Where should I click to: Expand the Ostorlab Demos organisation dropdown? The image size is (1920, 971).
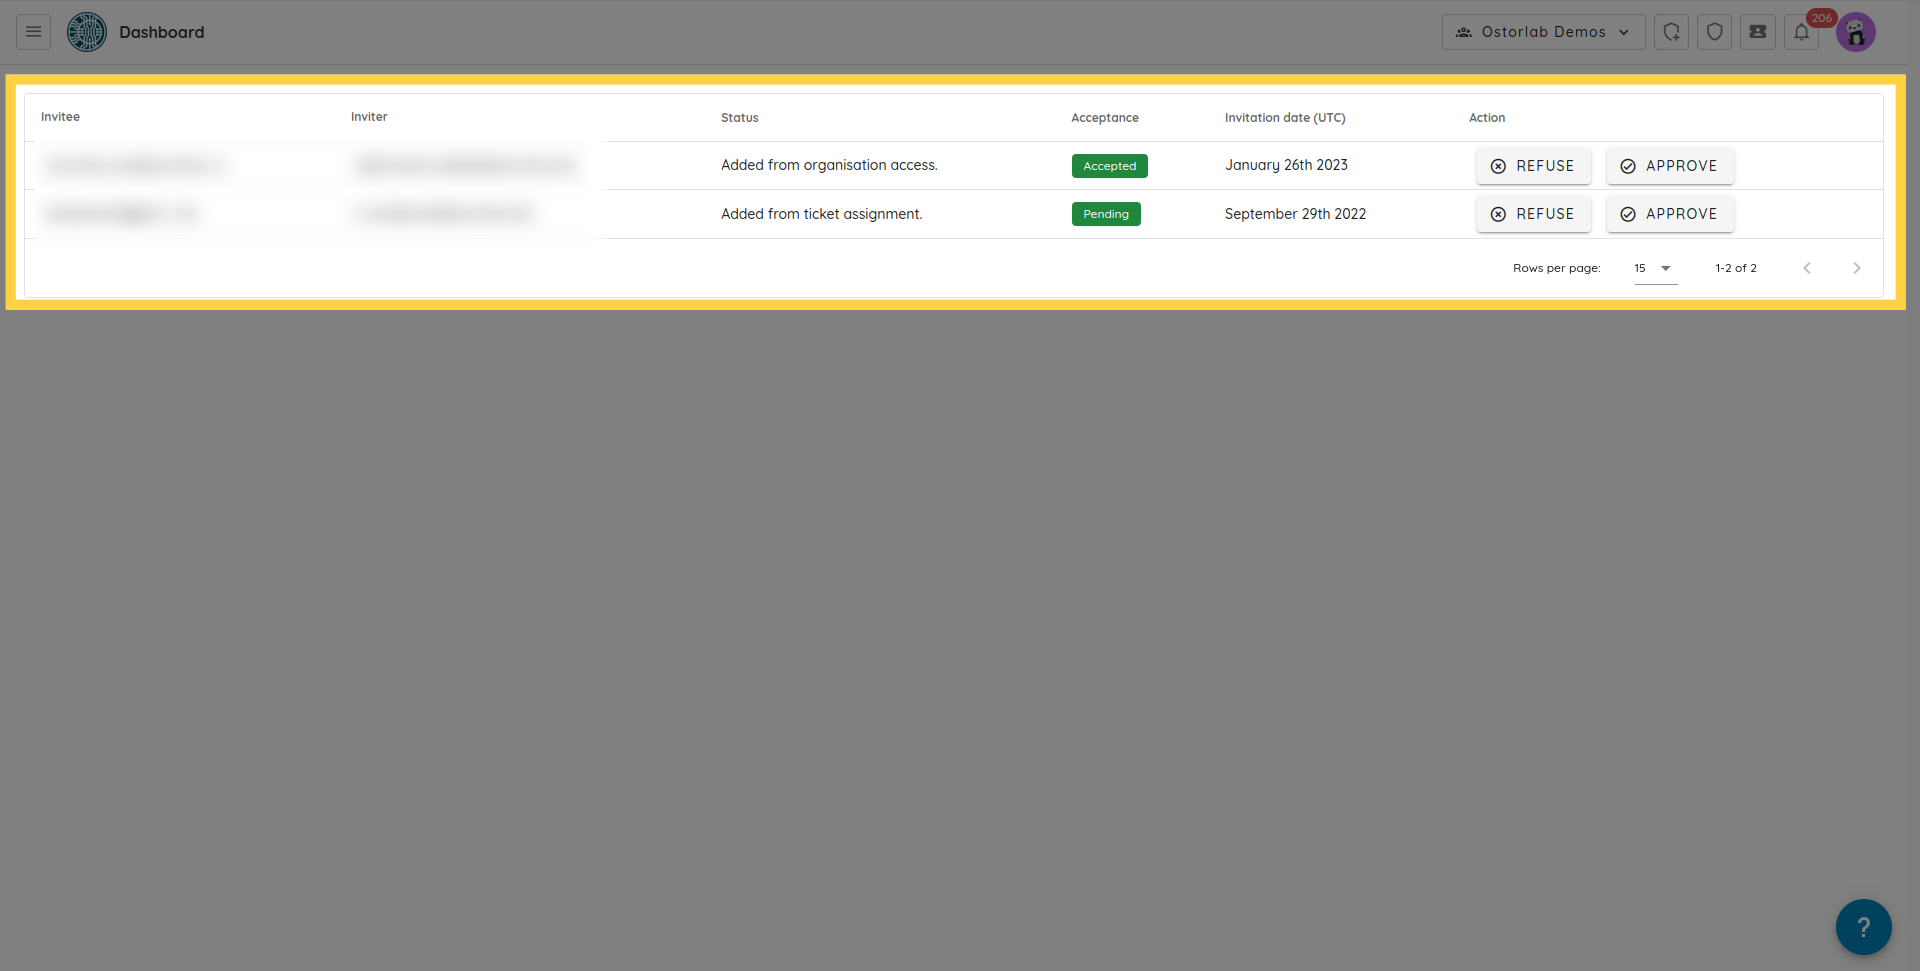coord(1543,32)
